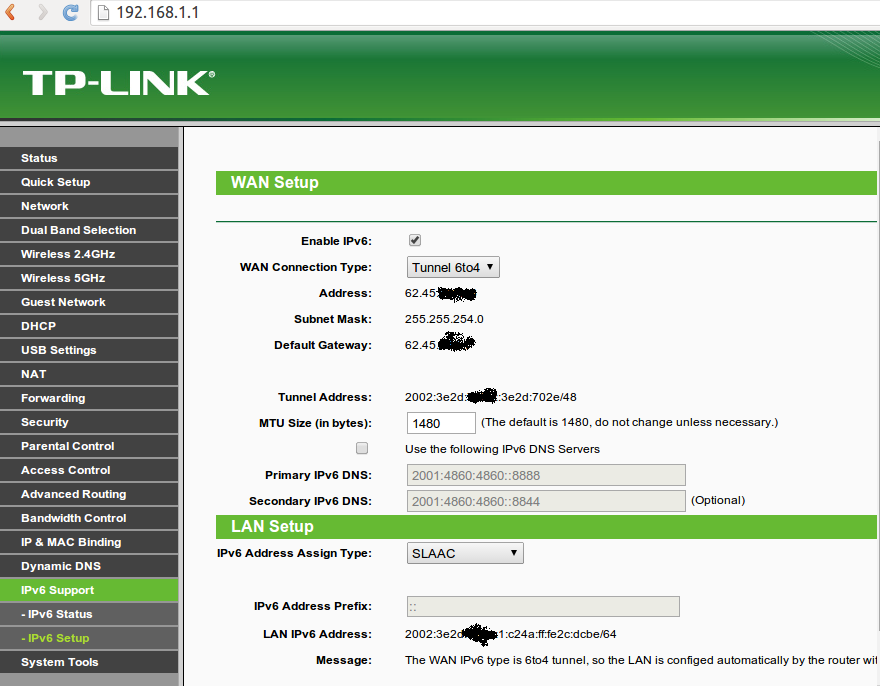Click the browser forward arrow
The width and height of the screenshot is (880, 686).
pos(42,12)
